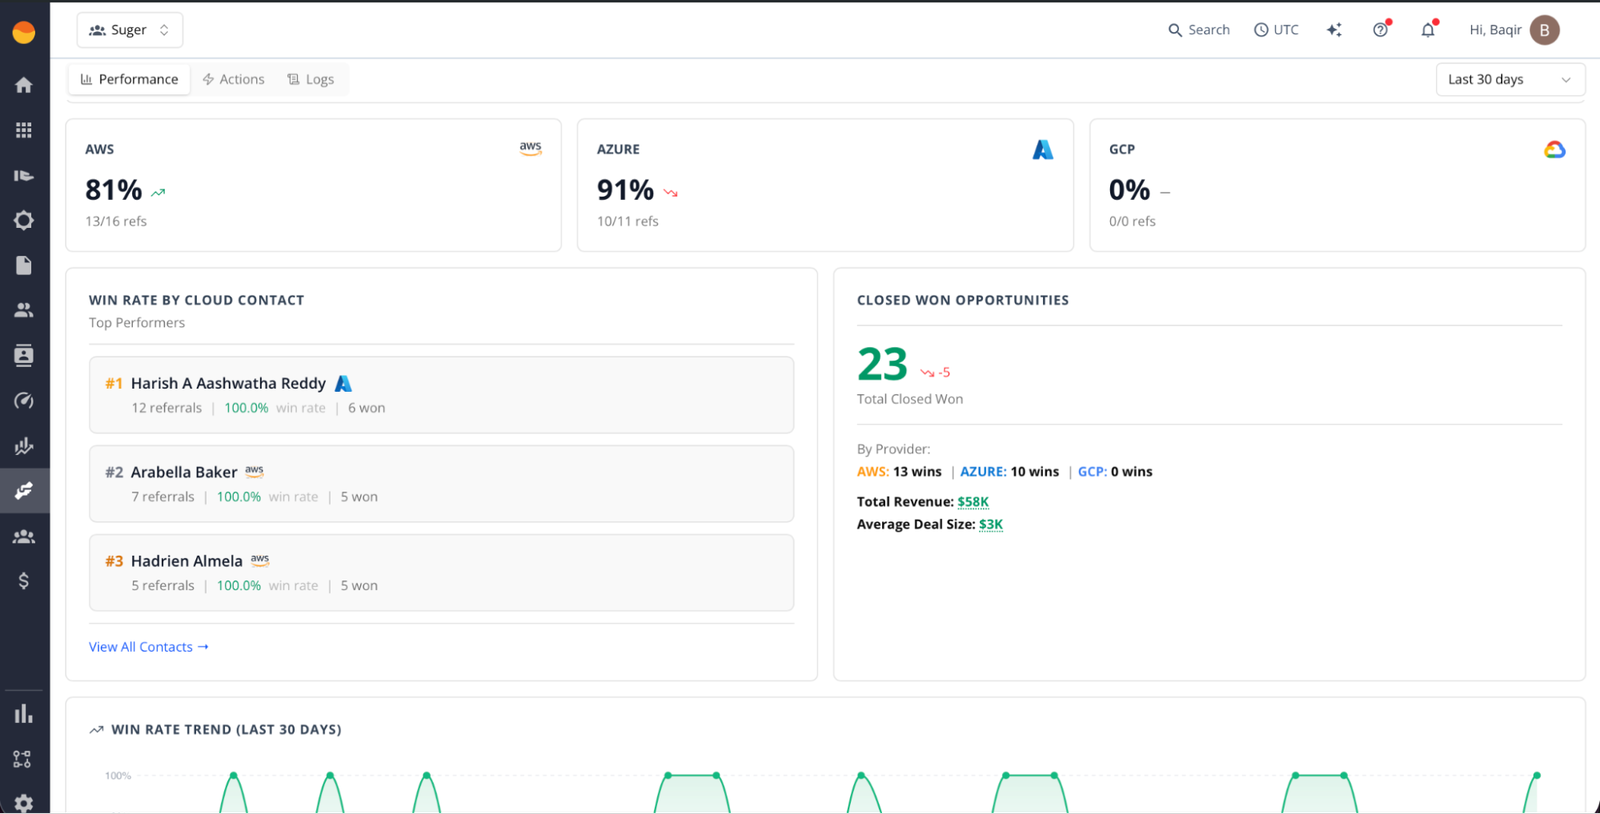Image resolution: width=1600 pixels, height=814 pixels.
Task: Open the address book icon in sidebar
Action: point(24,355)
